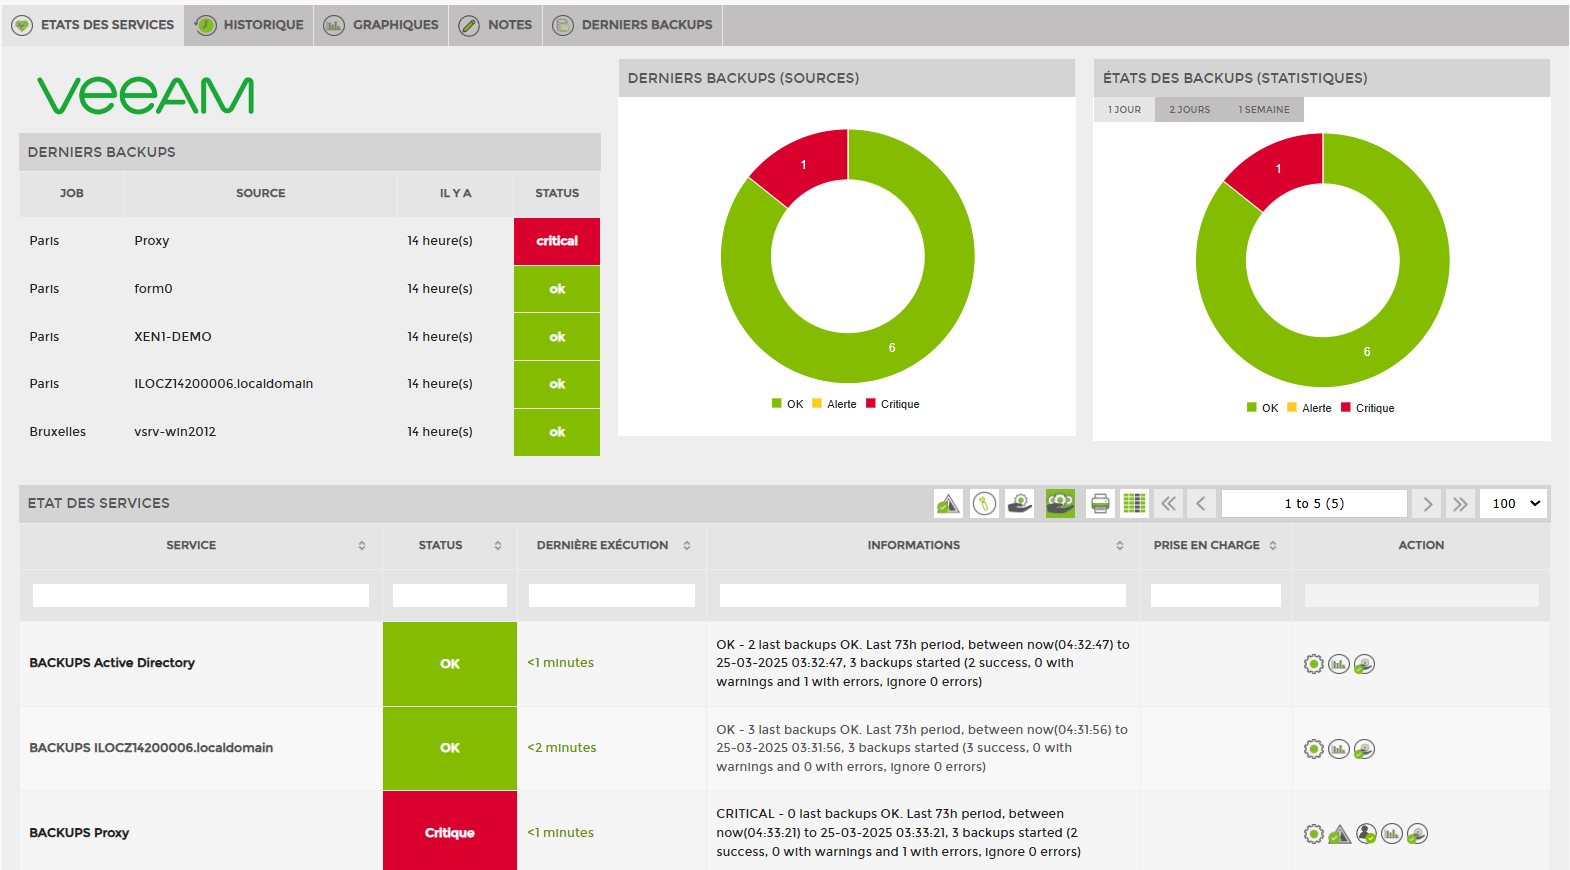The image size is (1570, 870).
Task: Toggle OK legend in Derniers Backups Sources chart
Action: pyautogui.click(x=787, y=404)
